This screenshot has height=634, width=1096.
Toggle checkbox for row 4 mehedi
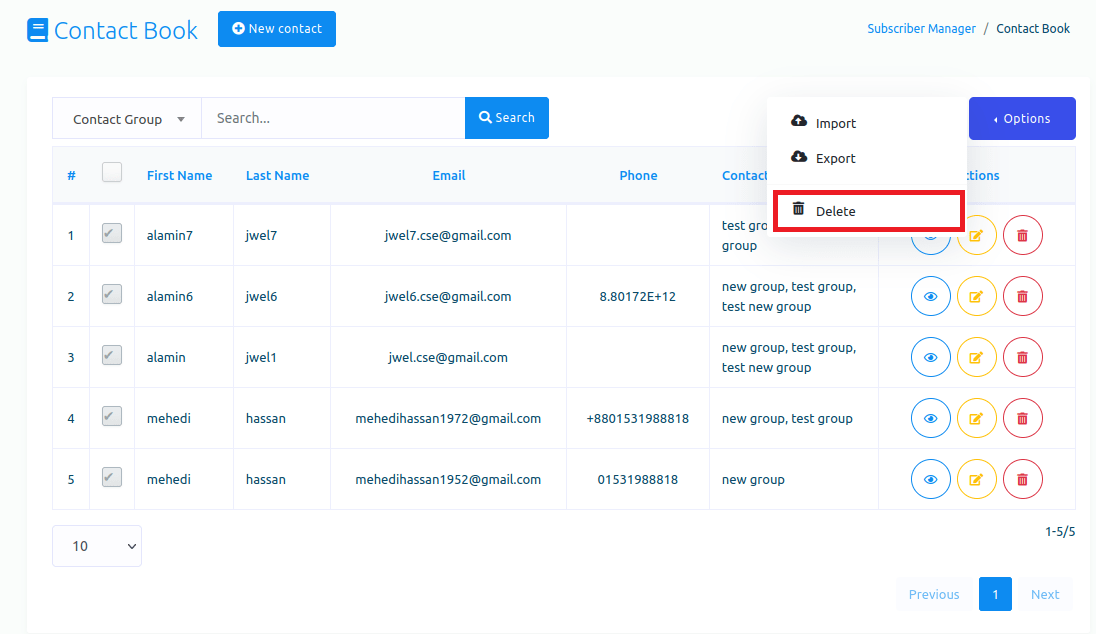click(112, 417)
